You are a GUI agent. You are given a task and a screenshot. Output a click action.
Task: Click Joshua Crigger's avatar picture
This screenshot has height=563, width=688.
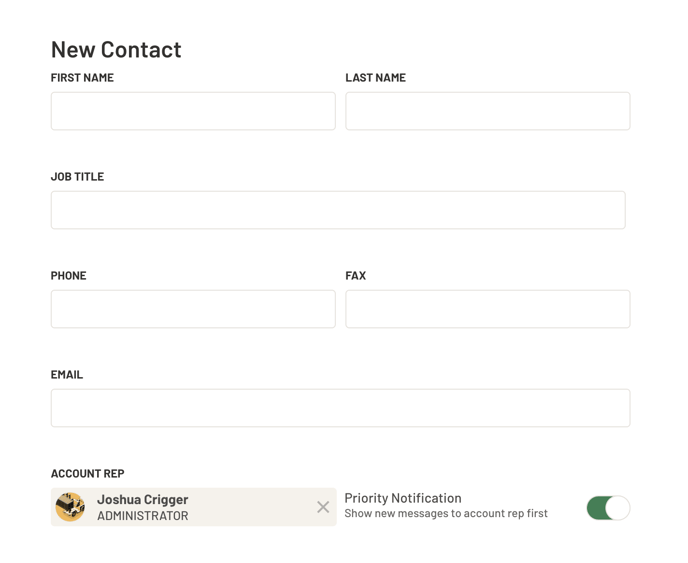point(70,507)
